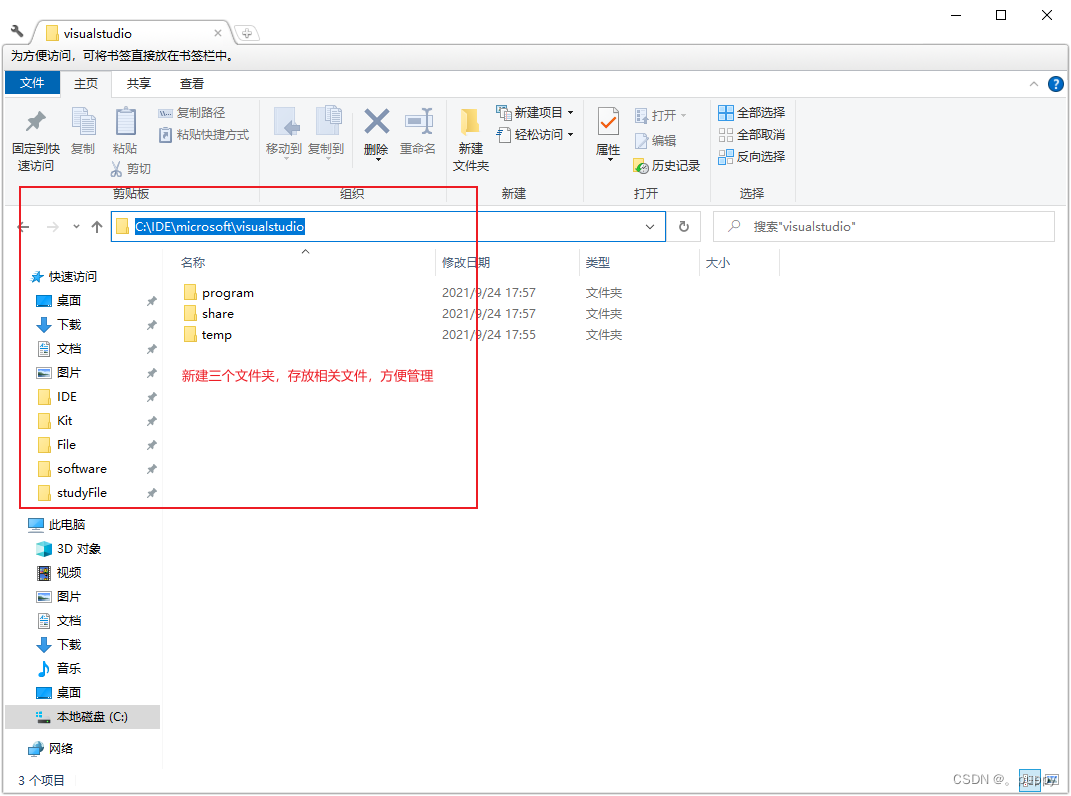Unpin 下载 from Quick access

coord(151,324)
